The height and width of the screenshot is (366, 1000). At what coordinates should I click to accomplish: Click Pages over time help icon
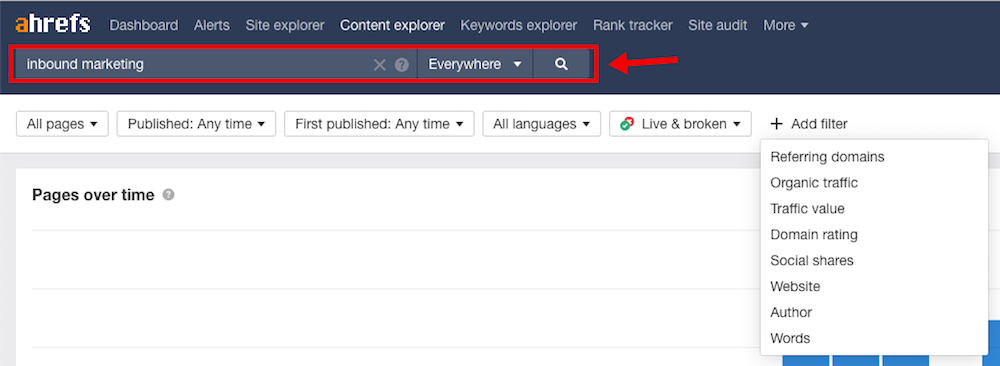[x=168, y=194]
